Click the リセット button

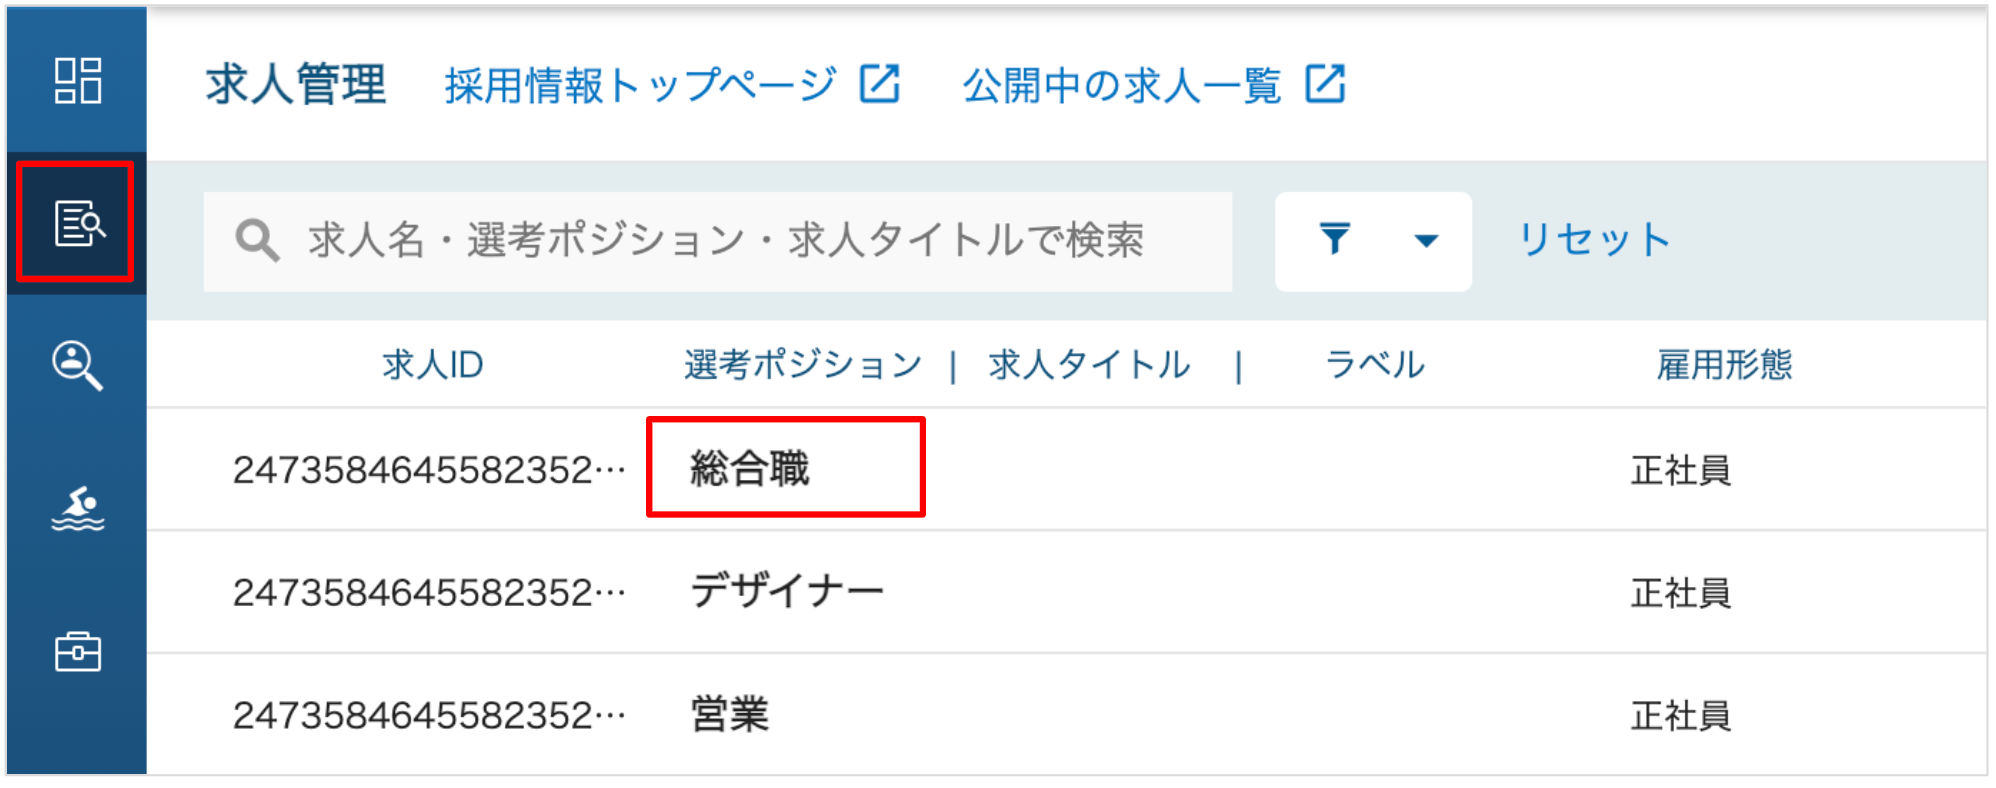click(1594, 240)
